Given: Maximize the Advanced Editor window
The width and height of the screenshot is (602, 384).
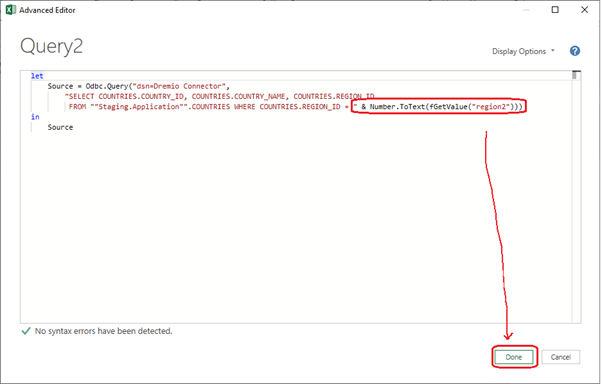Looking at the screenshot, I should [x=555, y=10].
